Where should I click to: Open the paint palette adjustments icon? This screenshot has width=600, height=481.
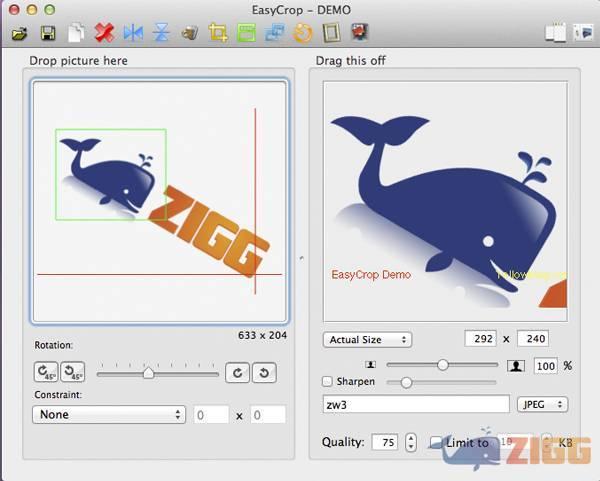click(190, 33)
